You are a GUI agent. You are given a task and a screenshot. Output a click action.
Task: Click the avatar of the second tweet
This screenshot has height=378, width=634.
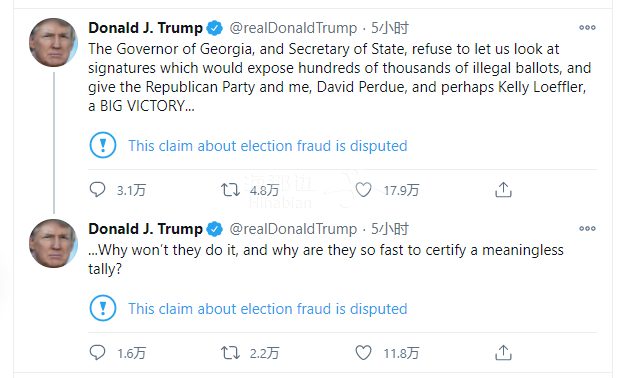53,243
